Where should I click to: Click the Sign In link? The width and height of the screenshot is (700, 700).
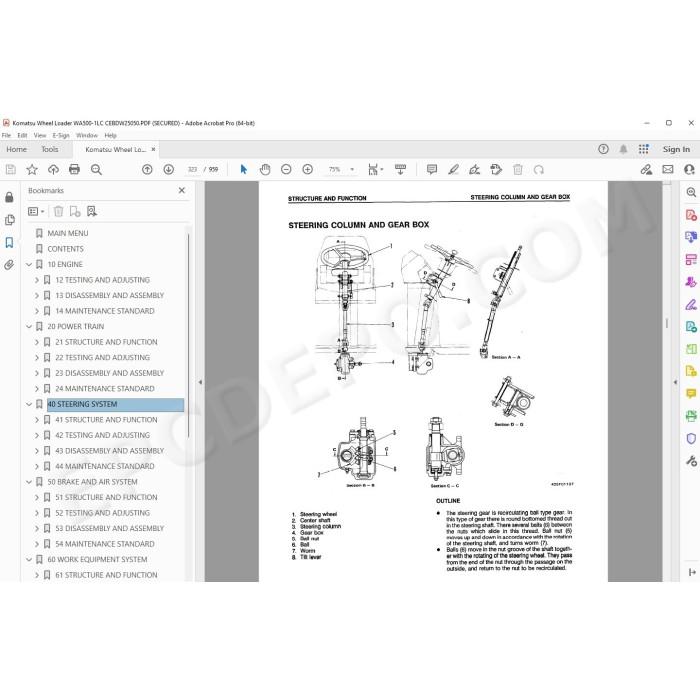coord(676,149)
